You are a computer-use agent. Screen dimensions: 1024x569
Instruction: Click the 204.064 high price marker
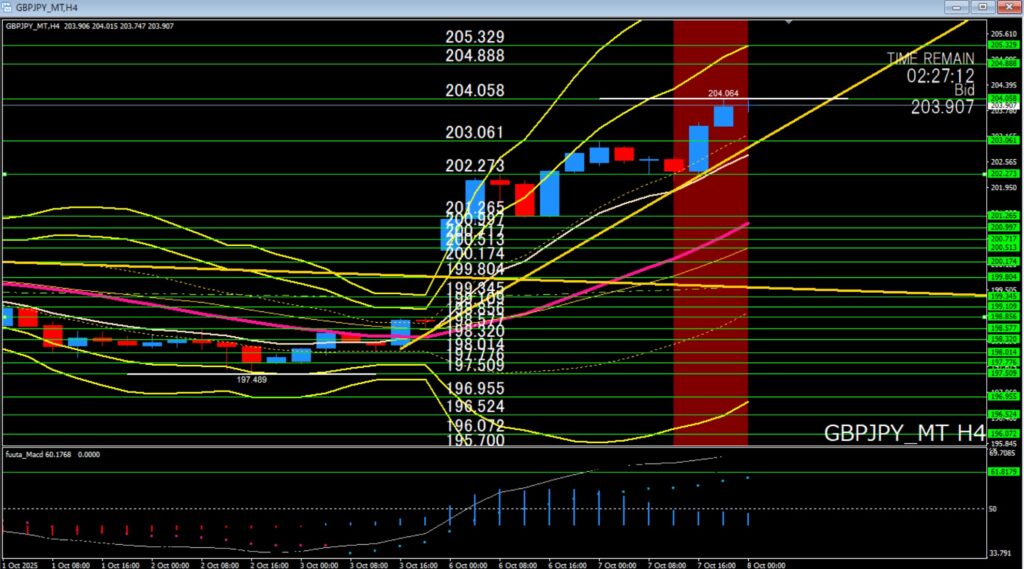(x=723, y=93)
